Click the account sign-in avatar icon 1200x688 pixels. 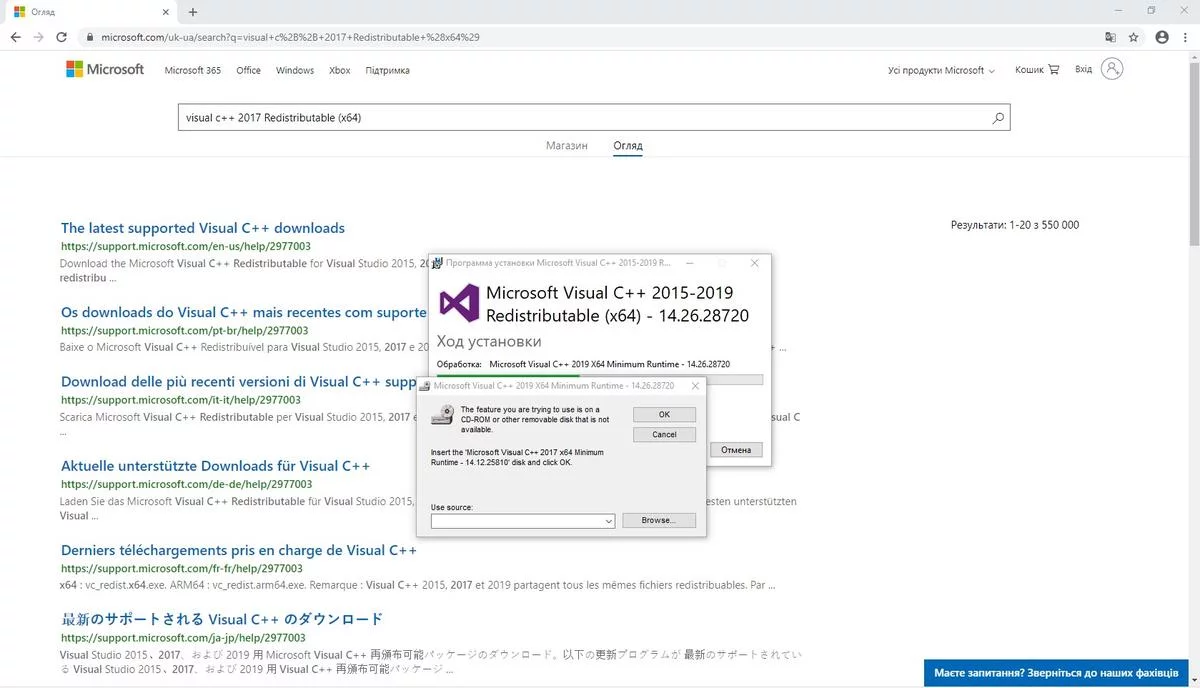(x=1111, y=69)
